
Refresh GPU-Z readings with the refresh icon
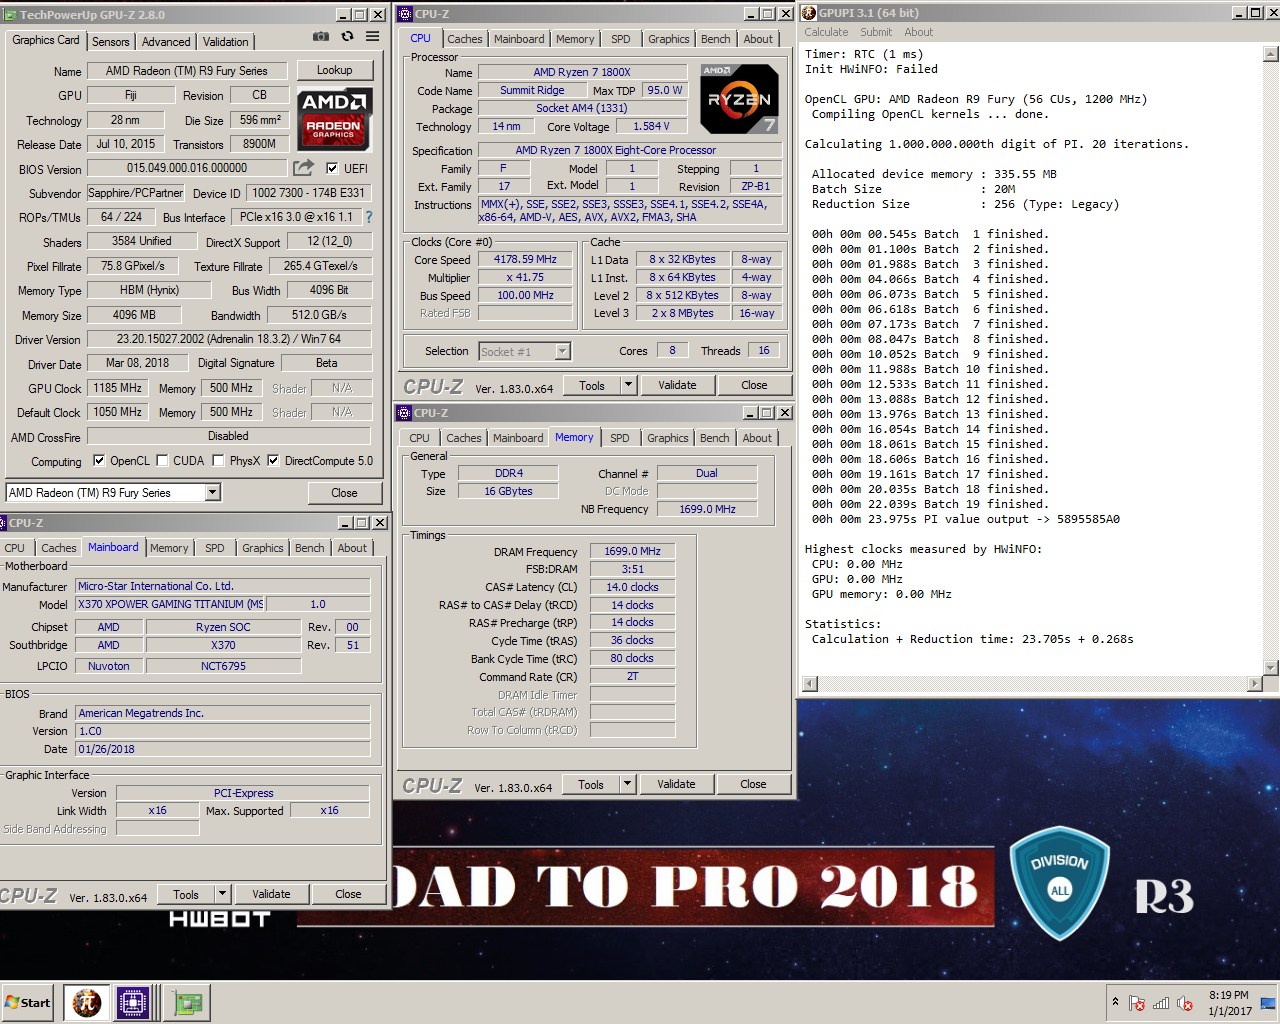(x=347, y=37)
